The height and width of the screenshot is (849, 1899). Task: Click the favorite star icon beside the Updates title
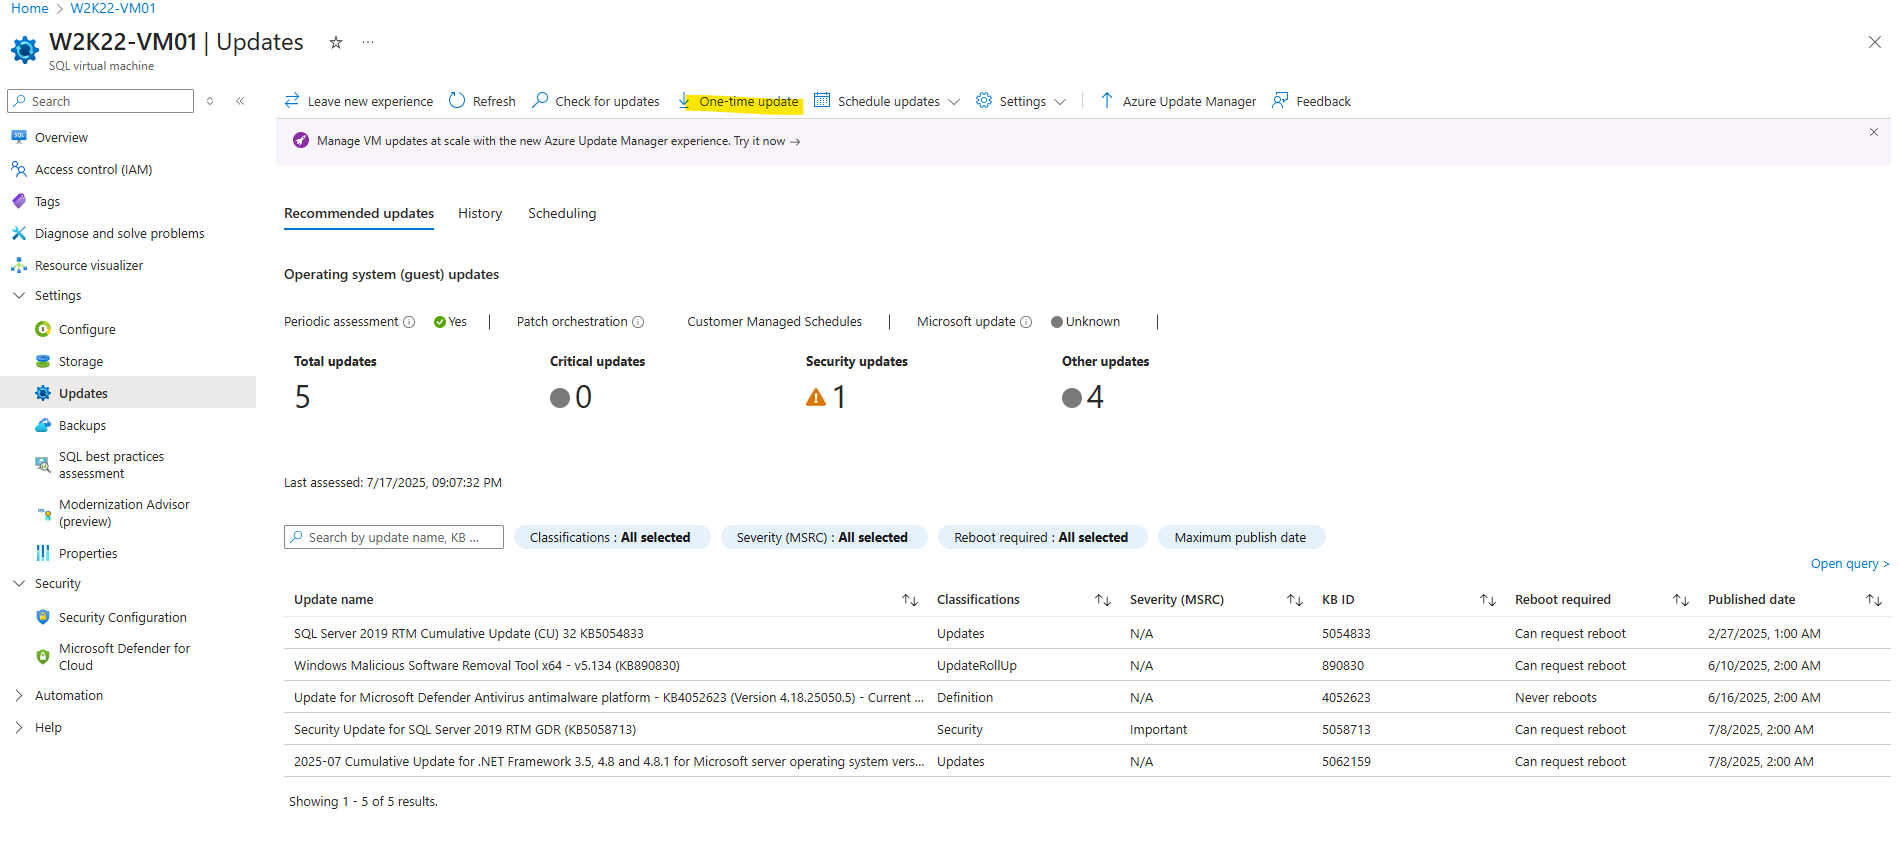coord(336,42)
